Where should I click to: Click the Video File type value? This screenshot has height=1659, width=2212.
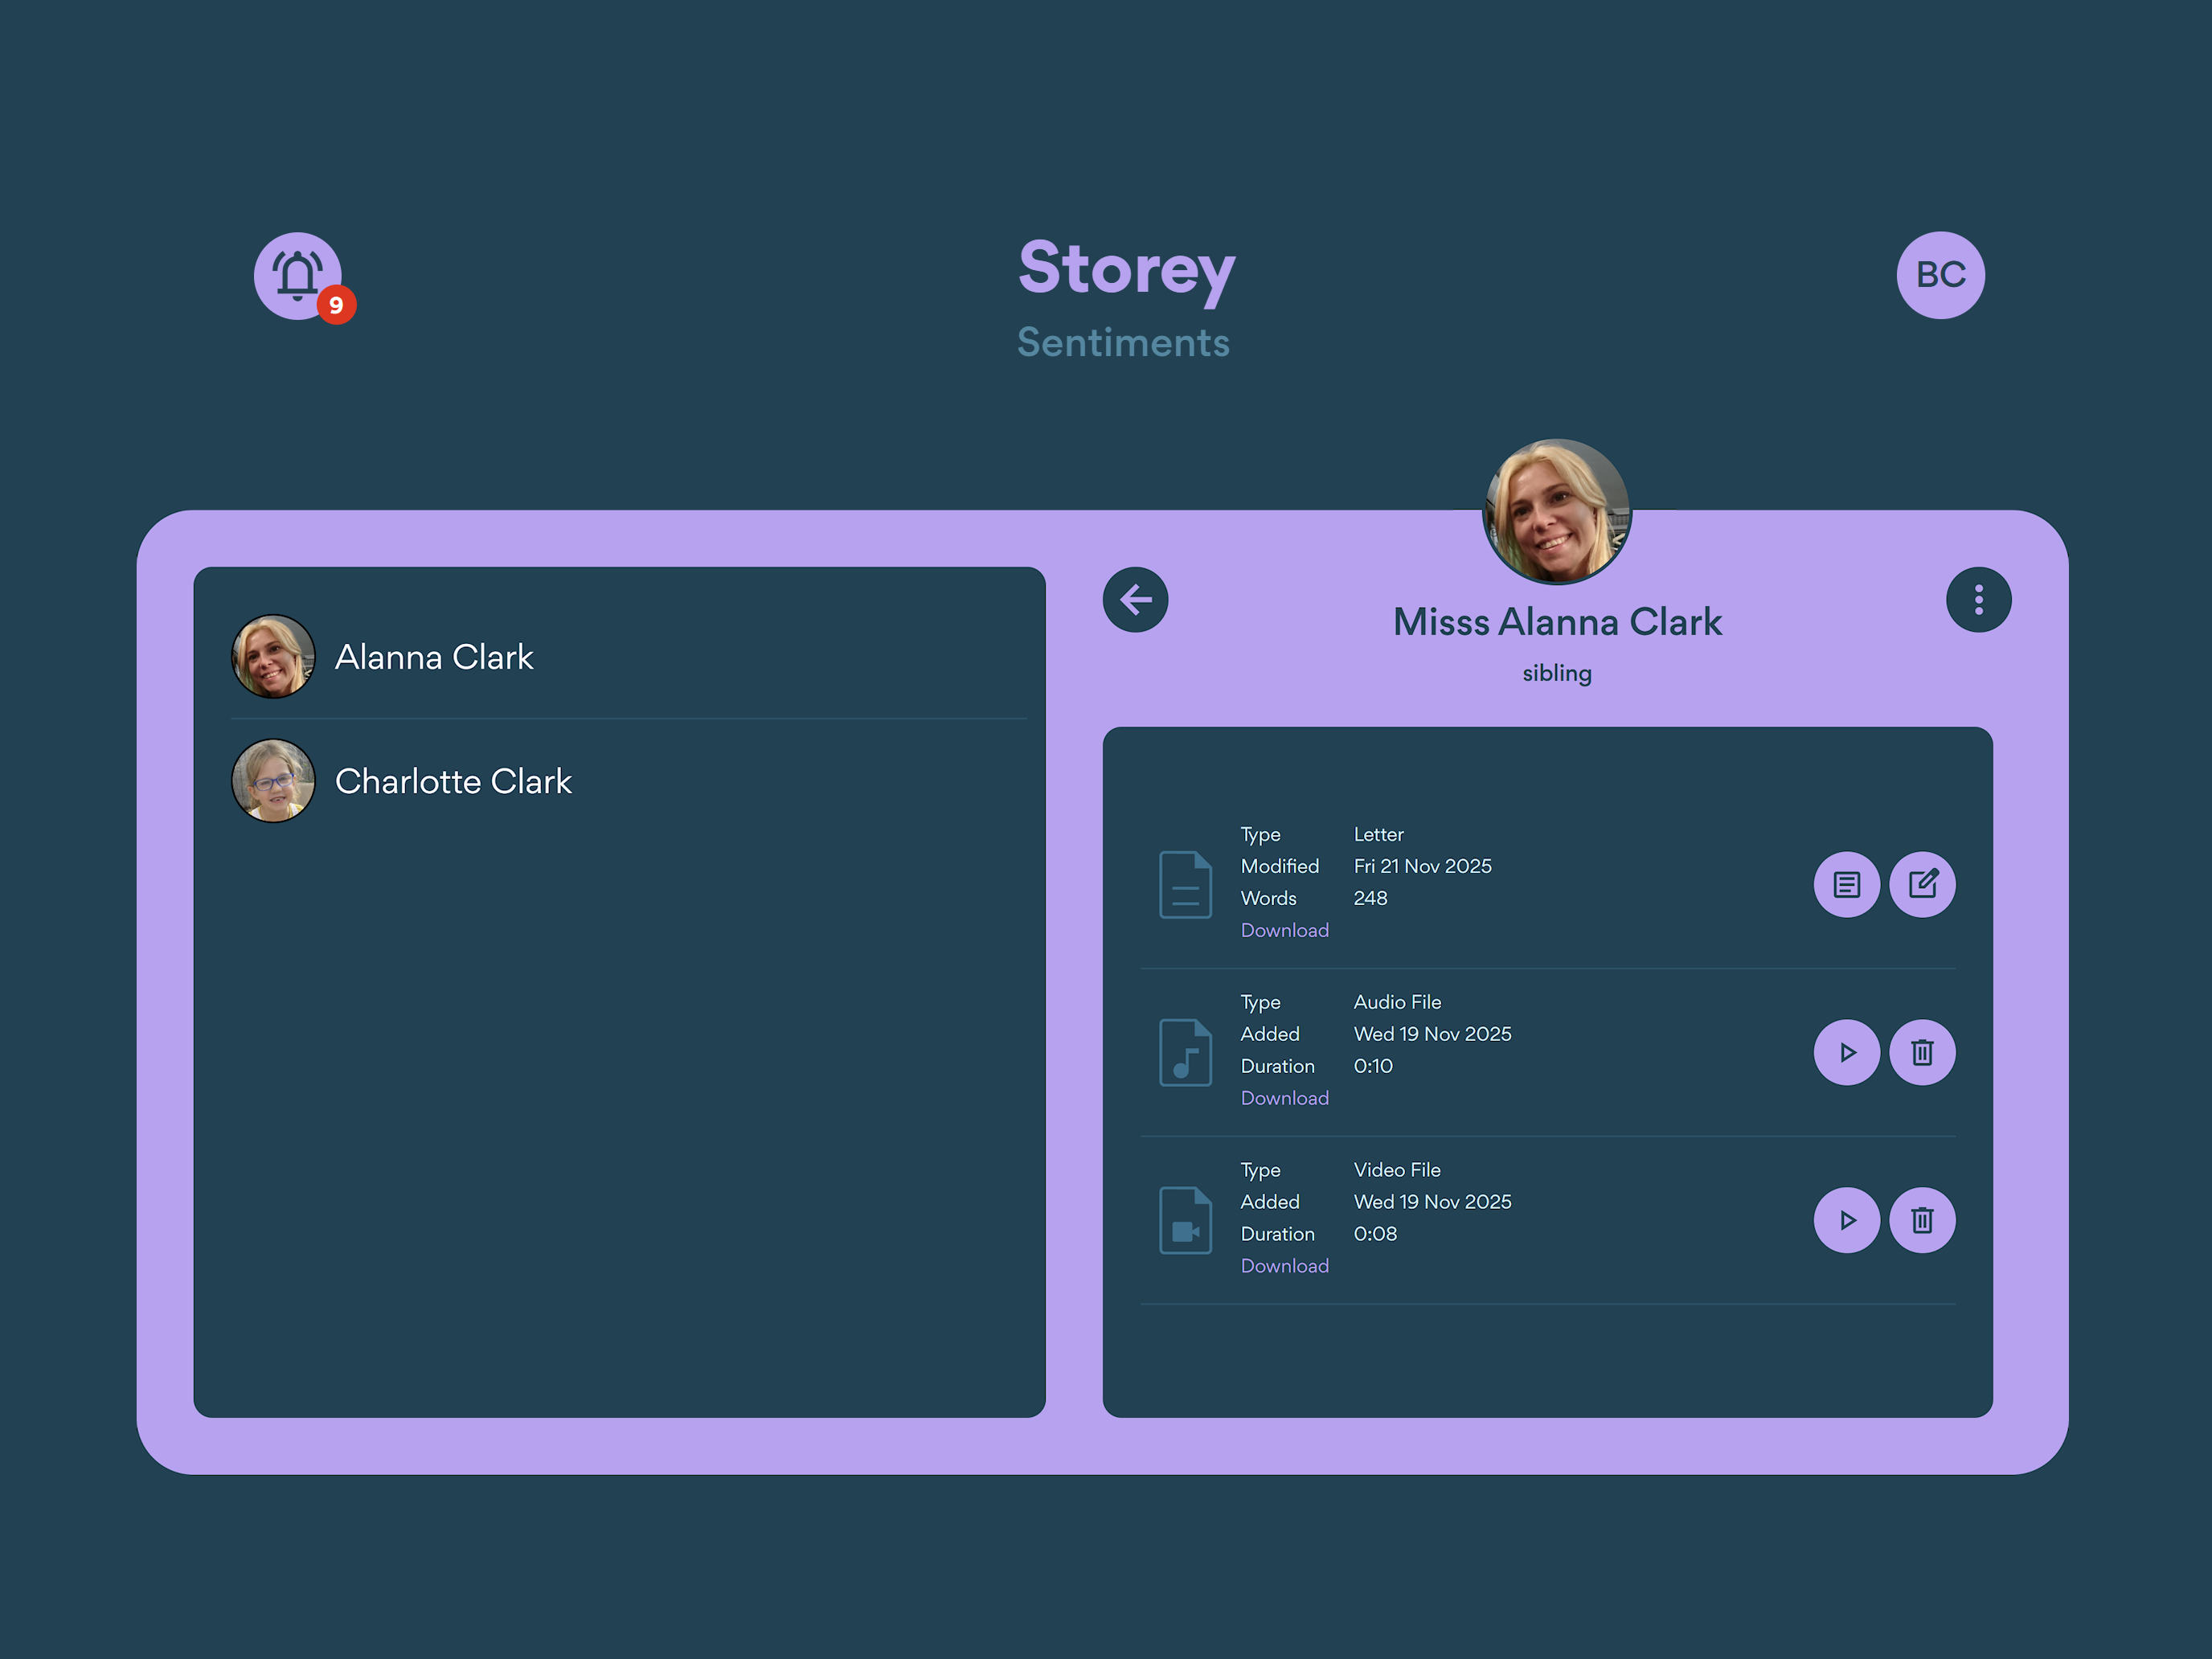pyautogui.click(x=1397, y=1170)
